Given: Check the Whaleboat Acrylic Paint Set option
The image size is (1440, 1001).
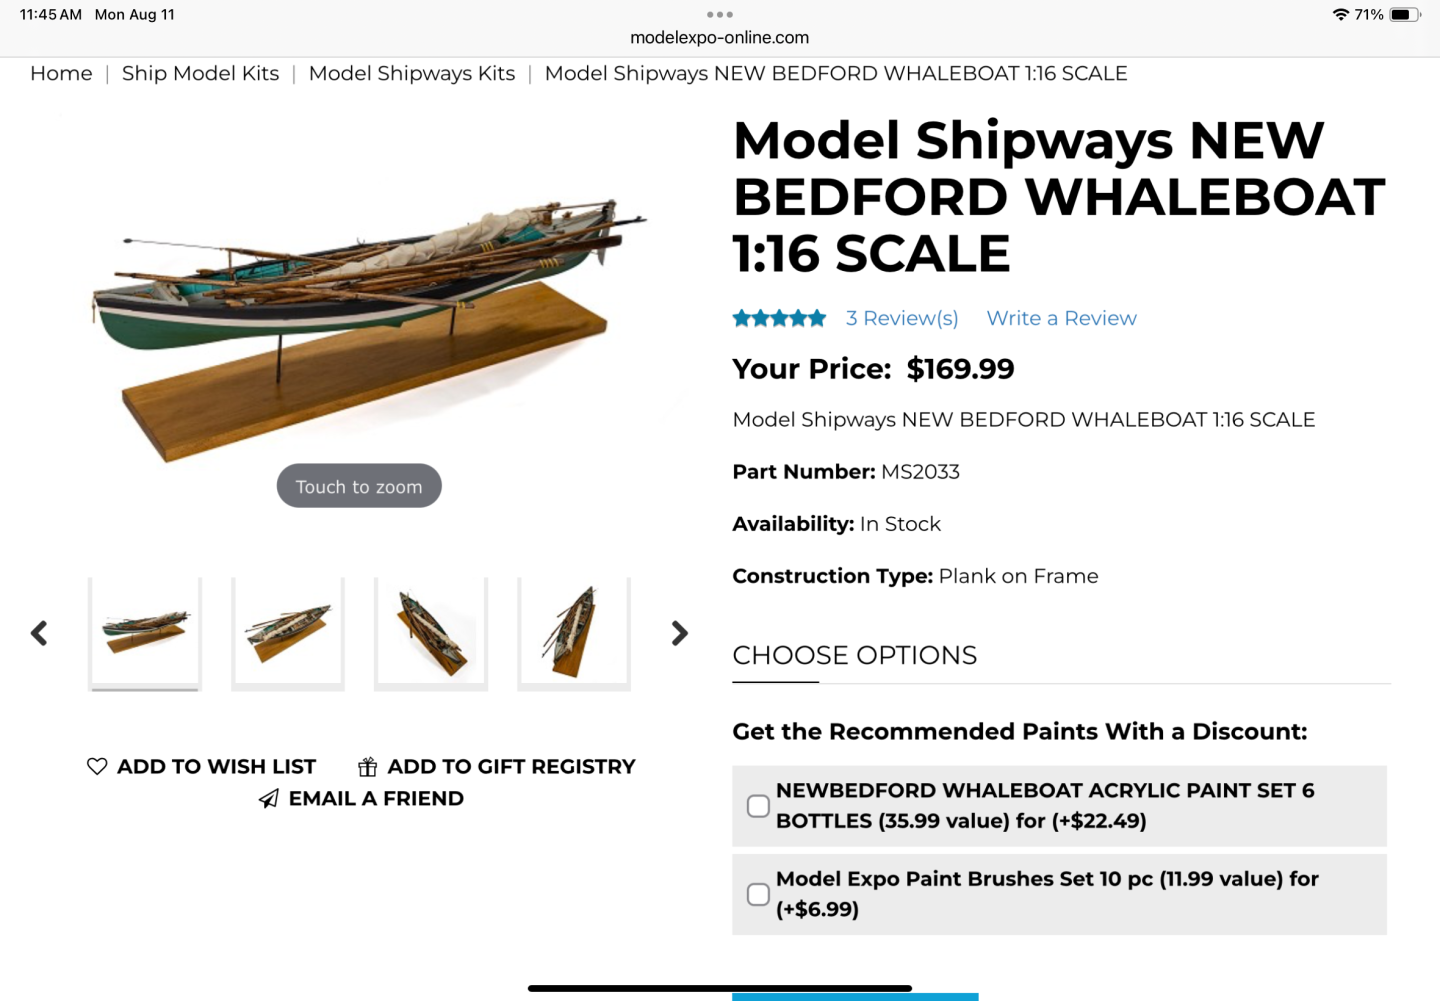Looking at the screenshot, I should (758, 806).
